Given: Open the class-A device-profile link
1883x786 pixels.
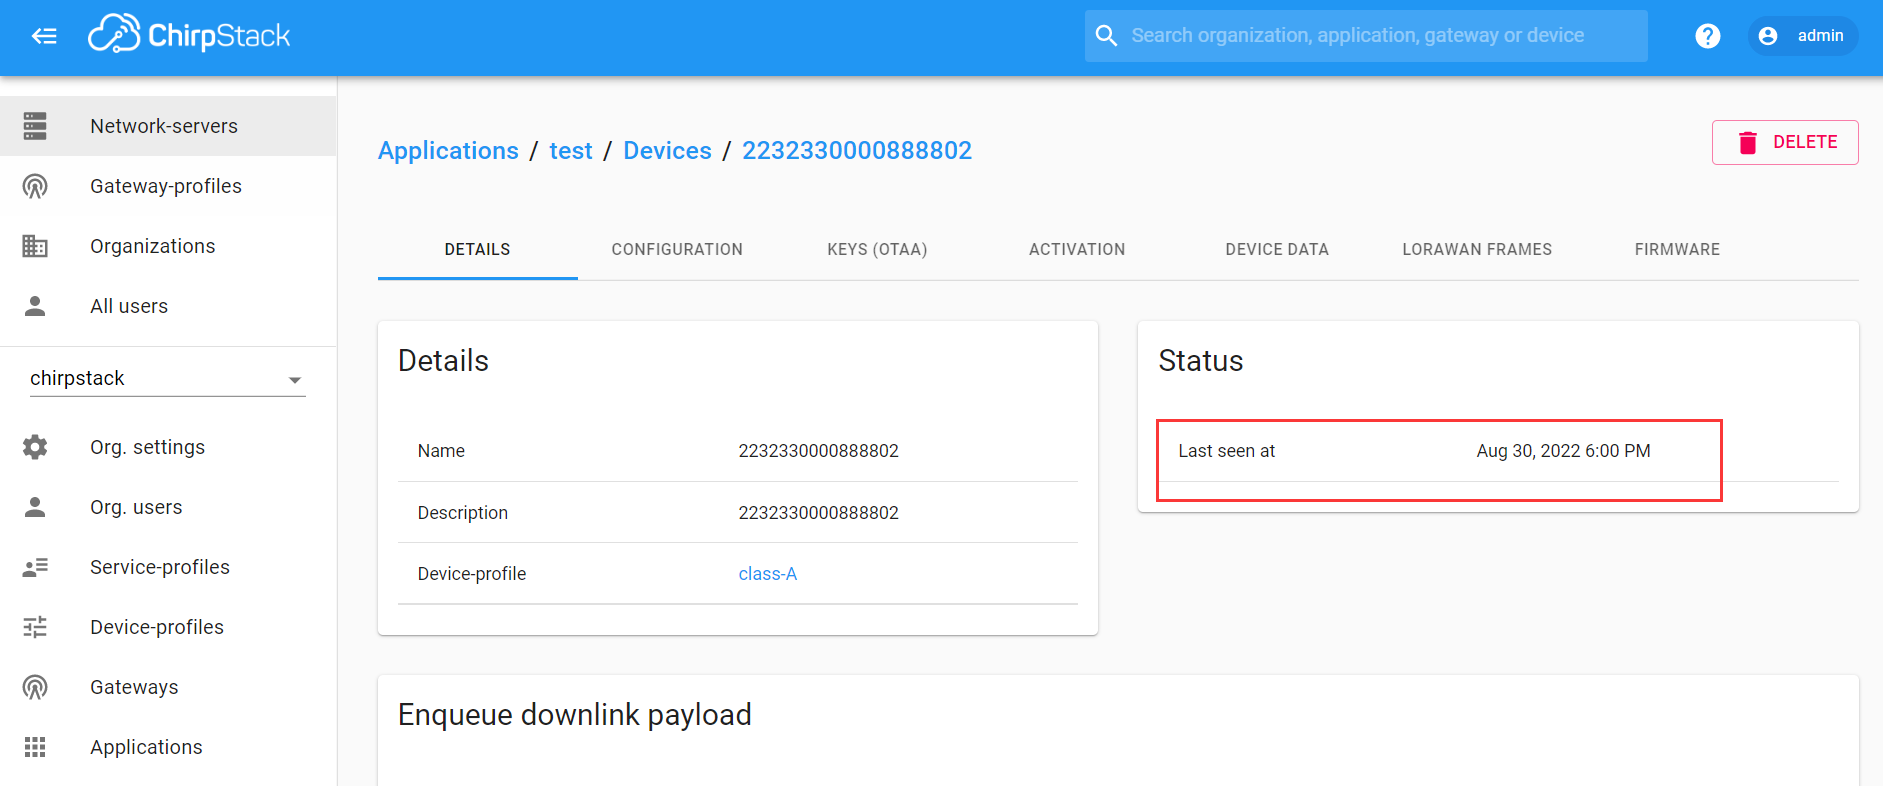Looking at the screenshot, I should pos(767,574).
